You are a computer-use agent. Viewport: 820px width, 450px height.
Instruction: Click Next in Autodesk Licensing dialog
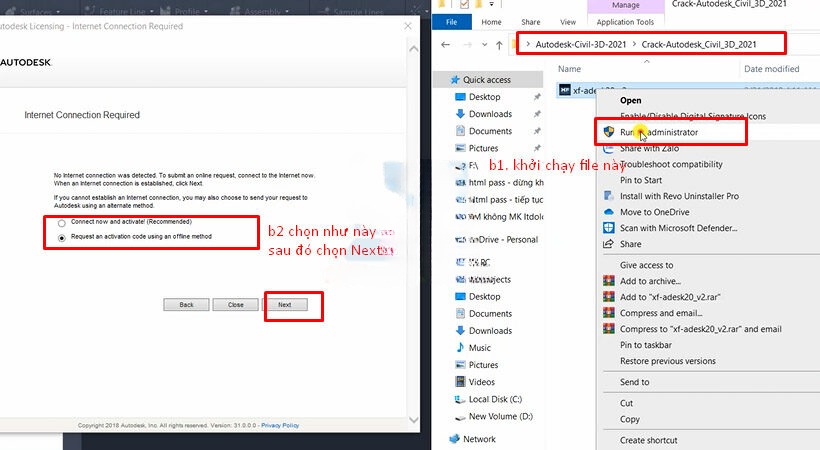pos(285,305)
